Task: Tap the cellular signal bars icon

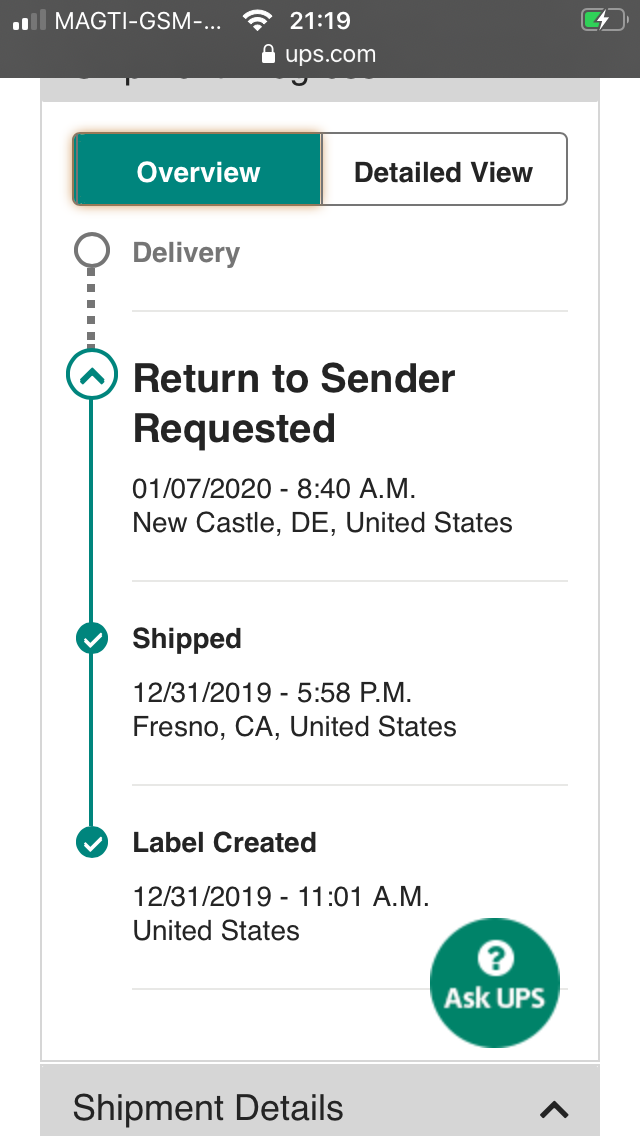Action: point(29,21)
